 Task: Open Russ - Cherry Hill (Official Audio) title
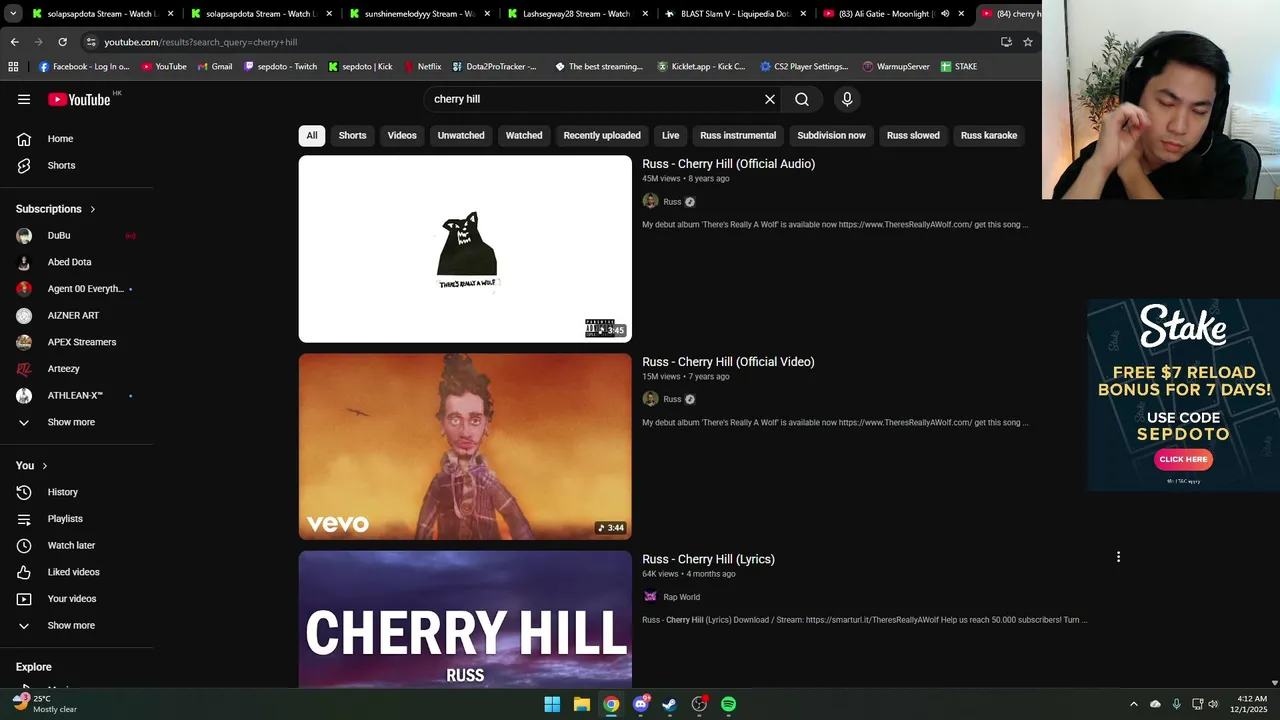(728, 164)
